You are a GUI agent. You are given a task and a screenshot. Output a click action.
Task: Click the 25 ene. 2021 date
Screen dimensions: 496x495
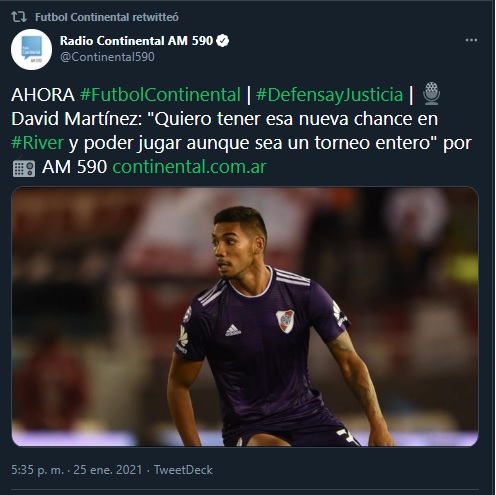(108, 470)
